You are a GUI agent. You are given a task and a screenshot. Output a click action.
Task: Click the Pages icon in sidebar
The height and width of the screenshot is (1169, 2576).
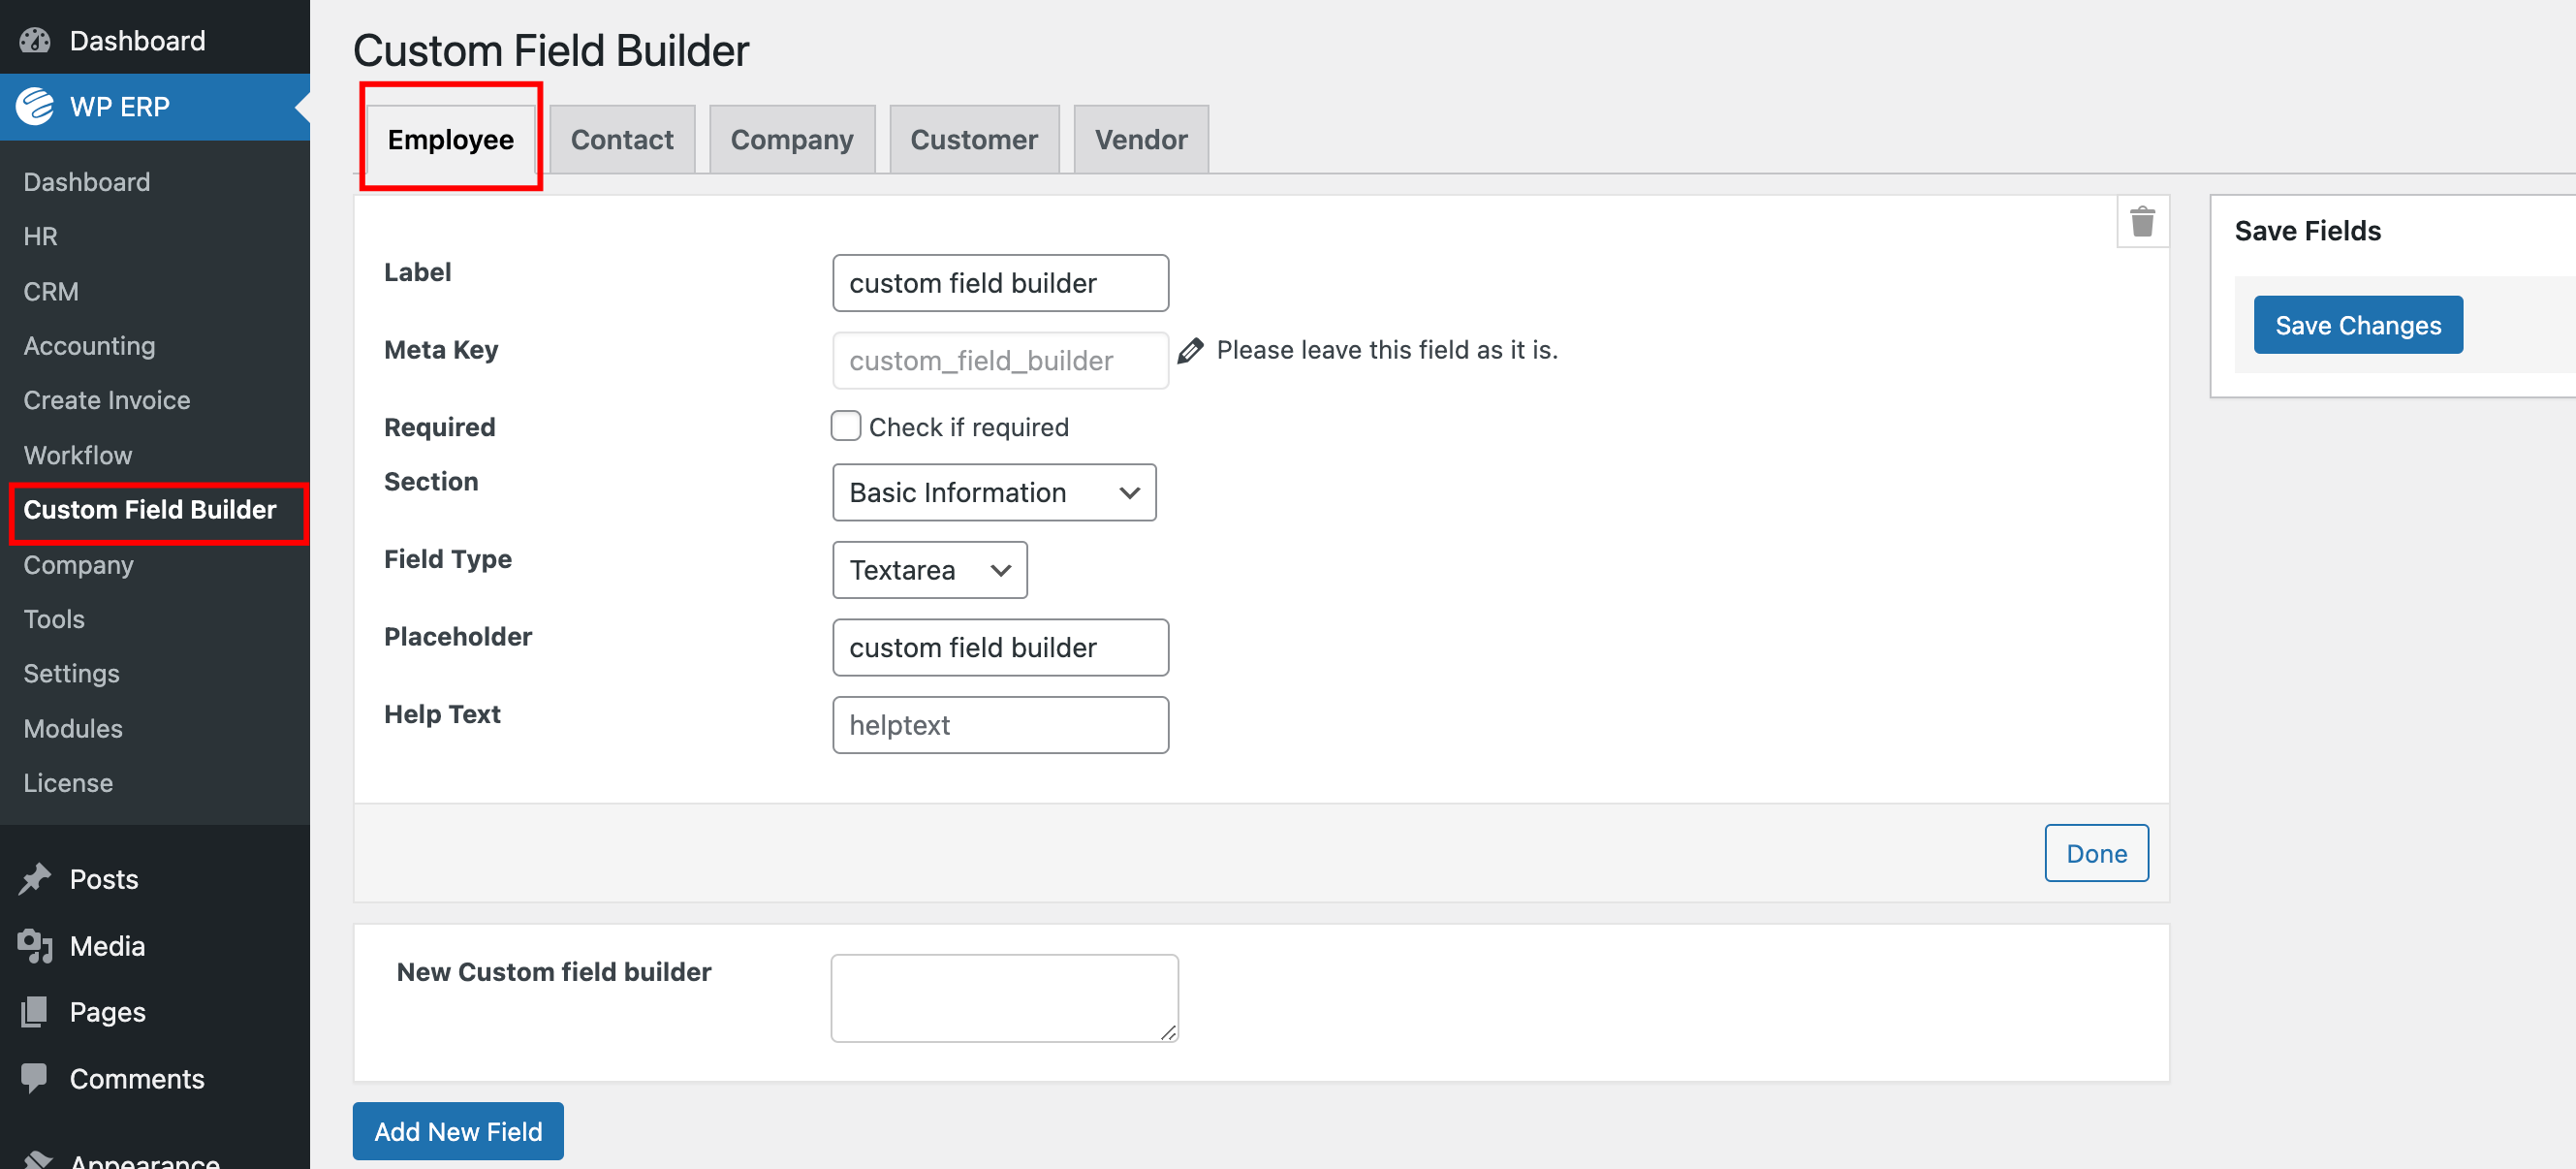click(x=35, y=1012)
